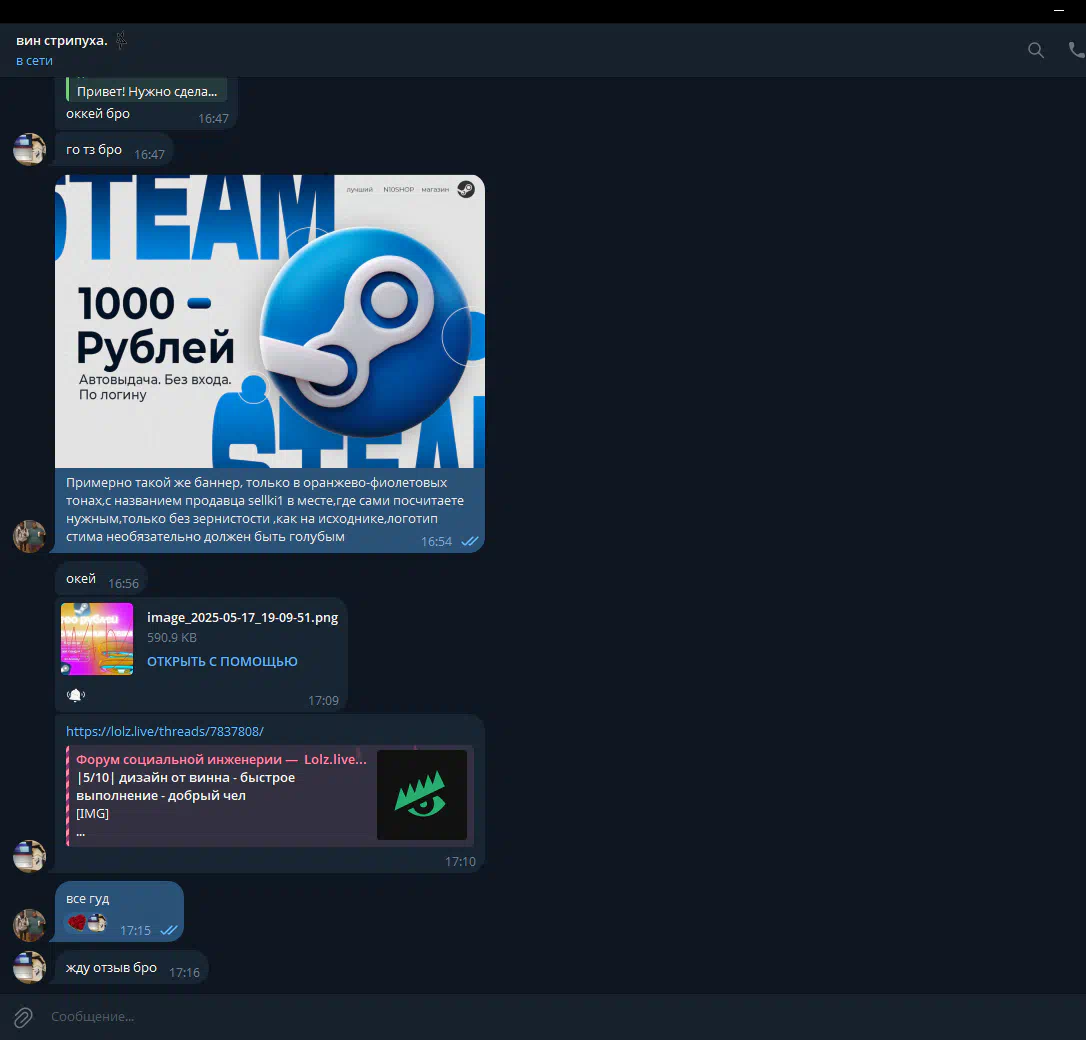
Task: Open the Steam 1000 Рублей banner image
Action: tap(270, 321)
